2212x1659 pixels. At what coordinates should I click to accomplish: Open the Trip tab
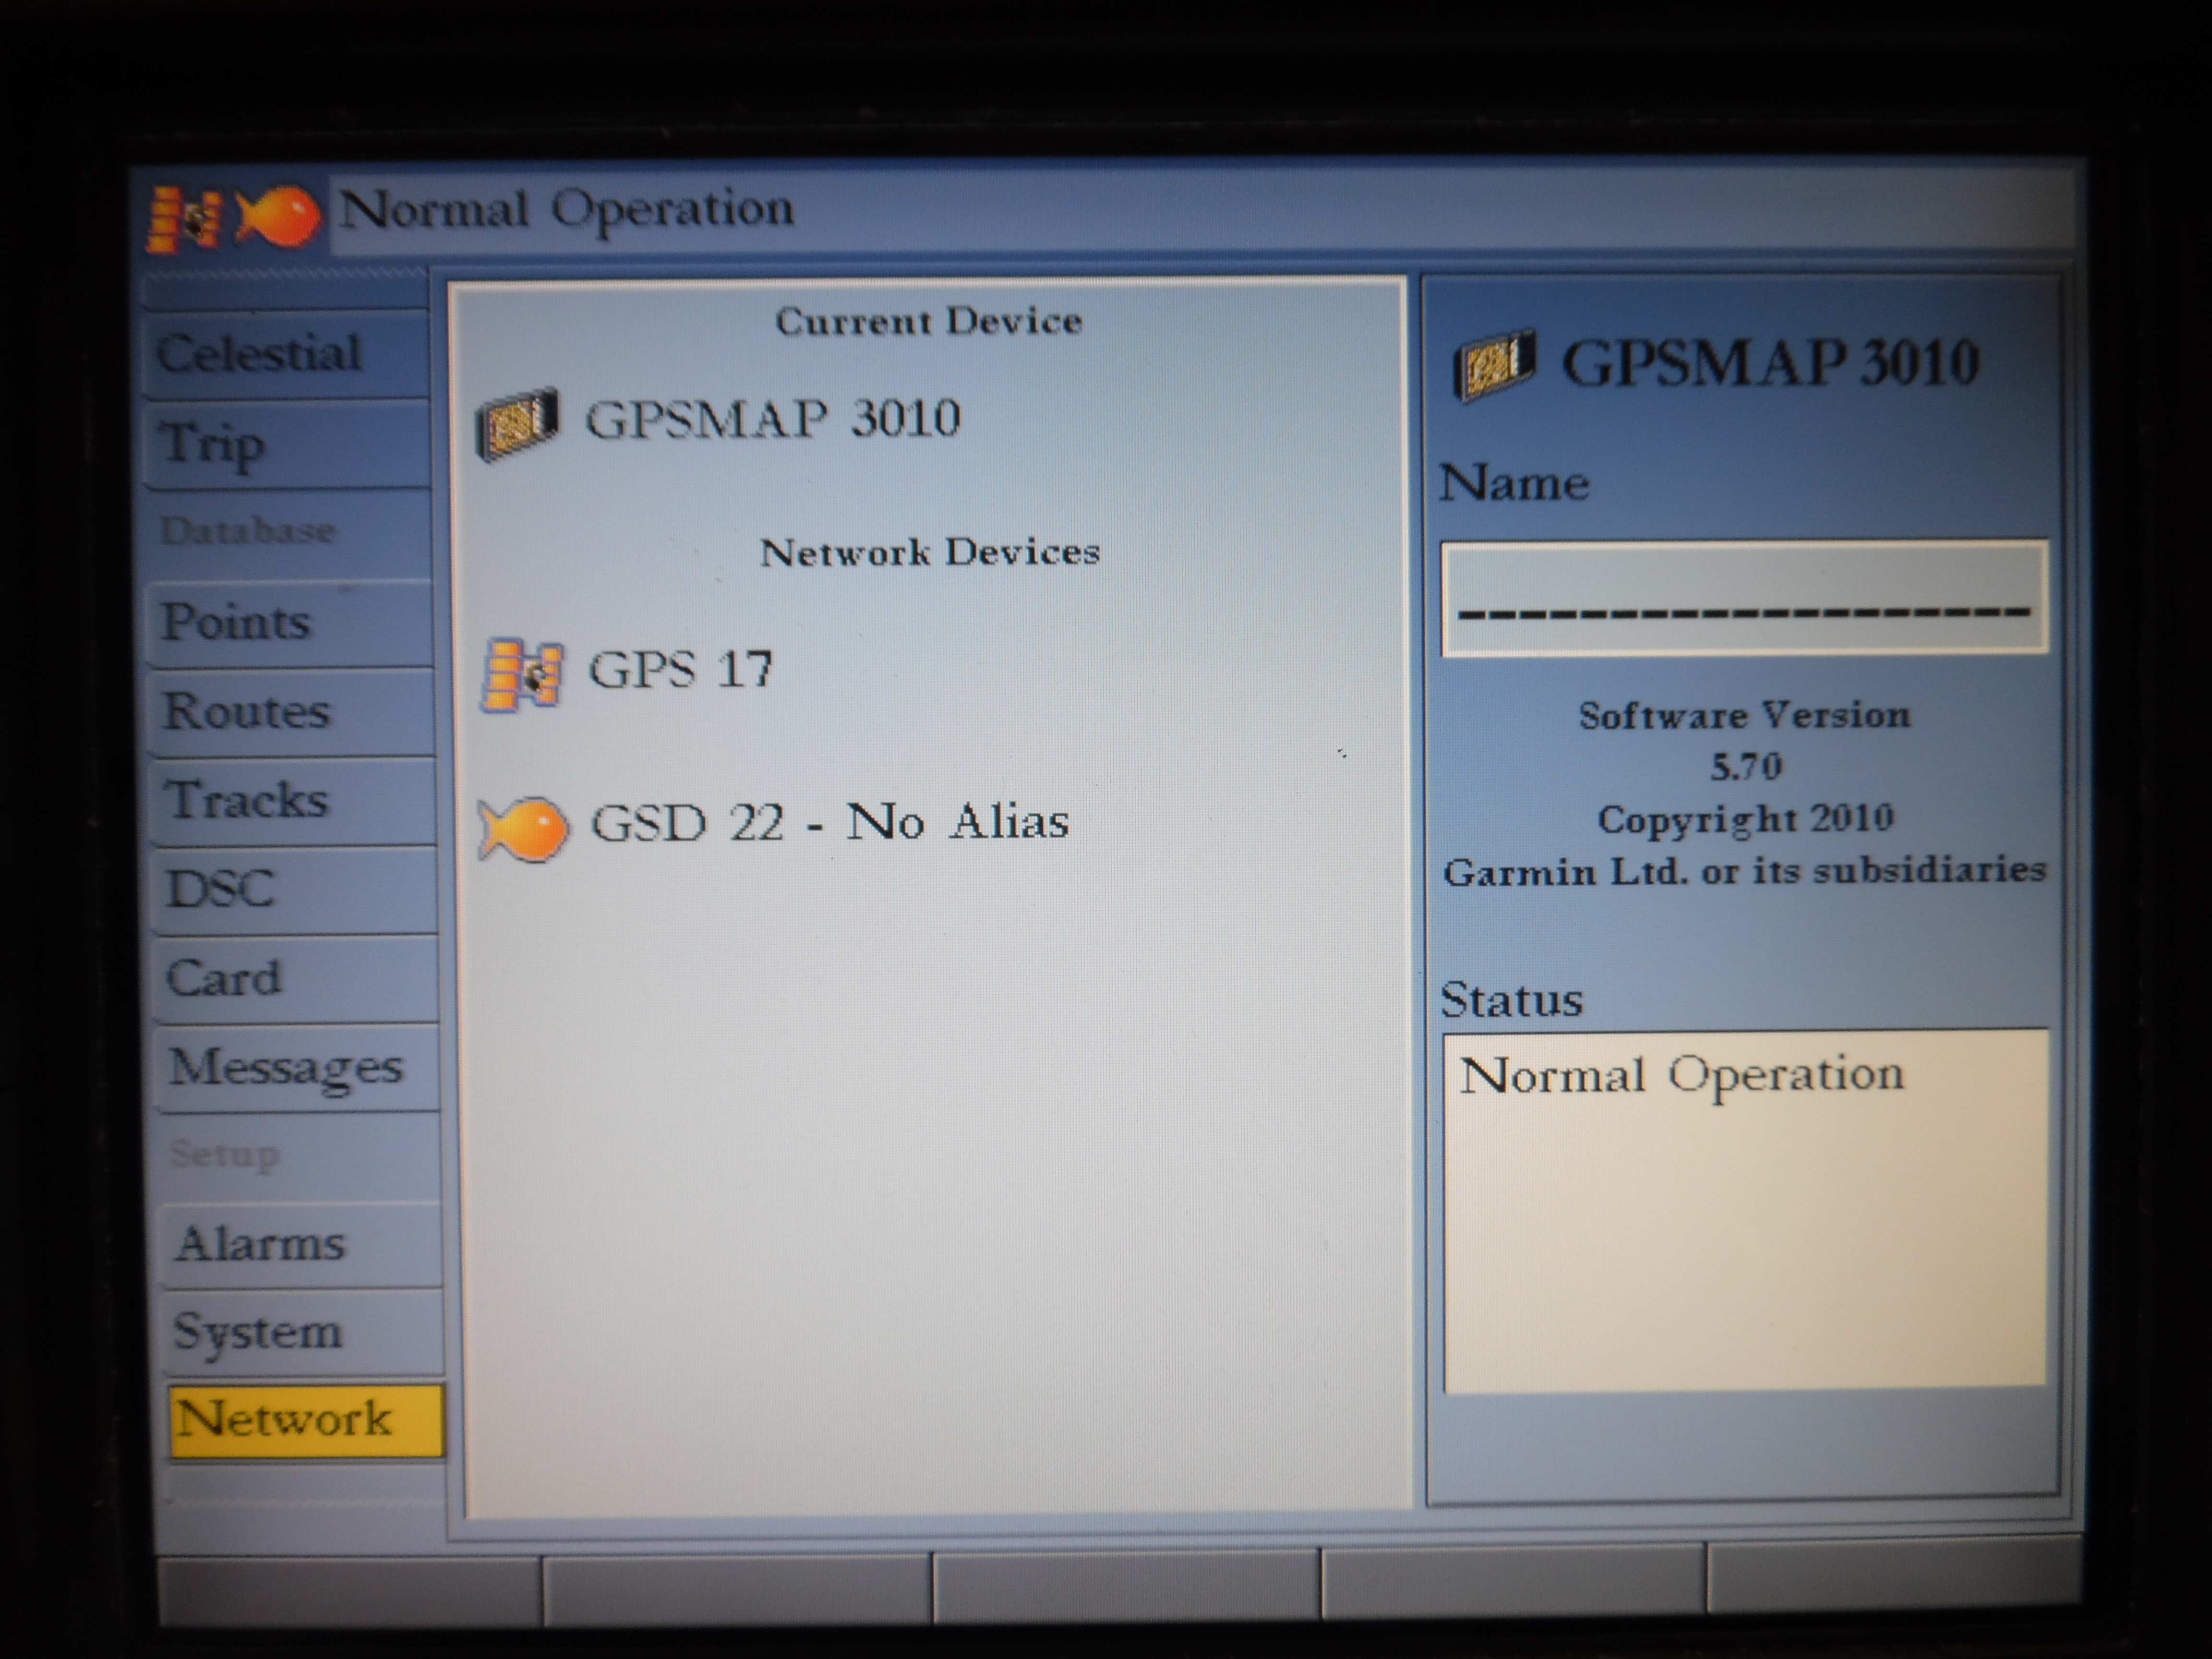pyautogui.click(x=288, y=444)
